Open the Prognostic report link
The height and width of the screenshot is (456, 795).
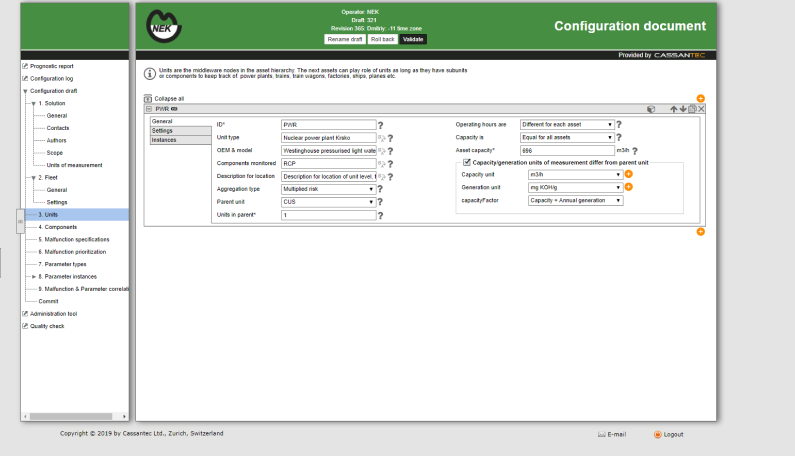coord(52,66)
